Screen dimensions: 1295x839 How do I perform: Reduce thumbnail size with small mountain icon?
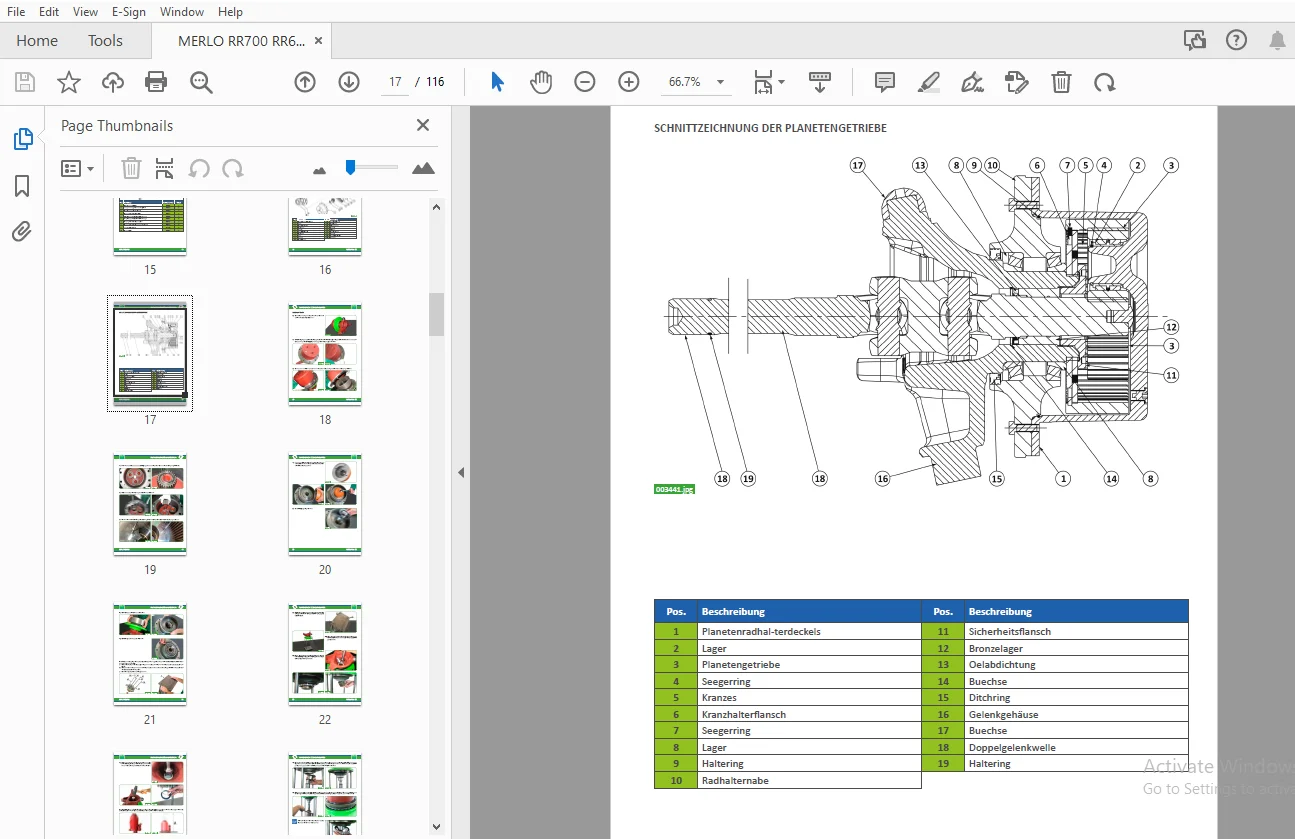click(x=320, y=170)
